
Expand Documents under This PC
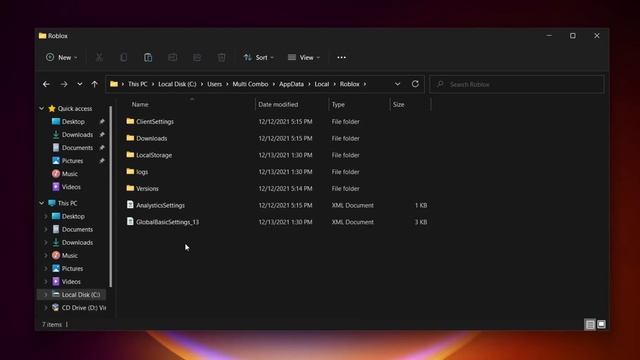pos(46,229)
